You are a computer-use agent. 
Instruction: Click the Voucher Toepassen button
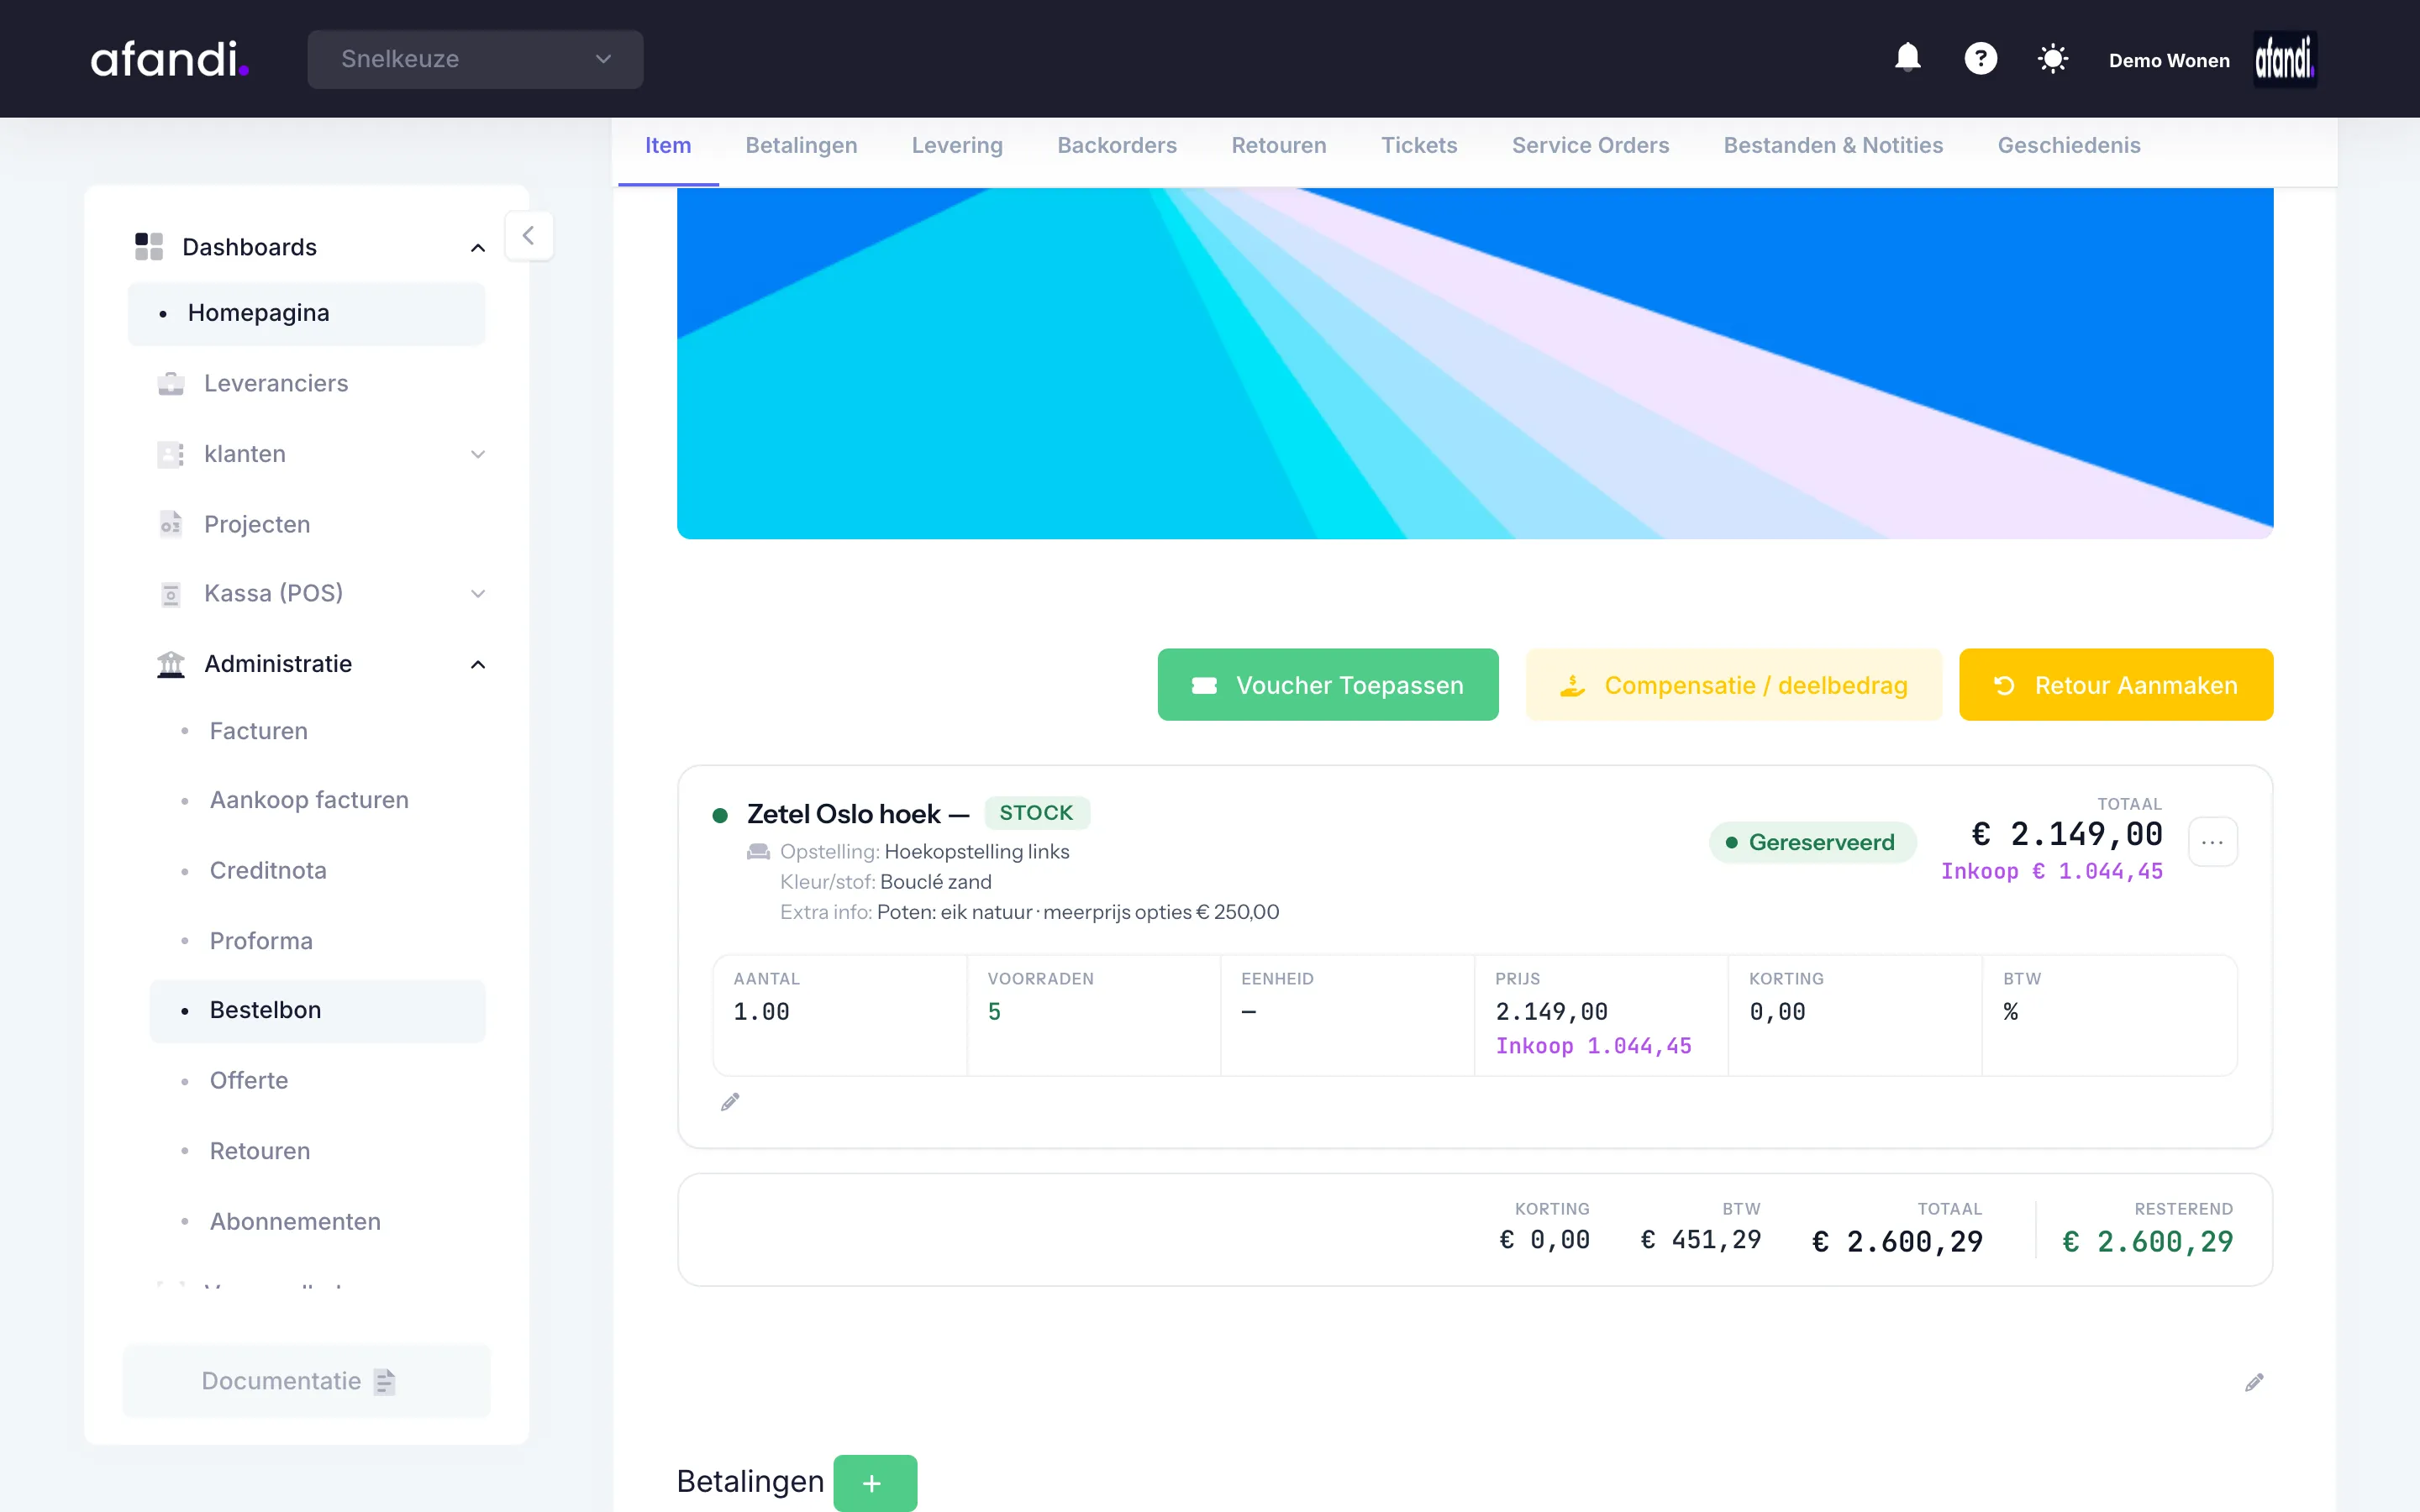pyautogui.click(x=1328, y=685)
